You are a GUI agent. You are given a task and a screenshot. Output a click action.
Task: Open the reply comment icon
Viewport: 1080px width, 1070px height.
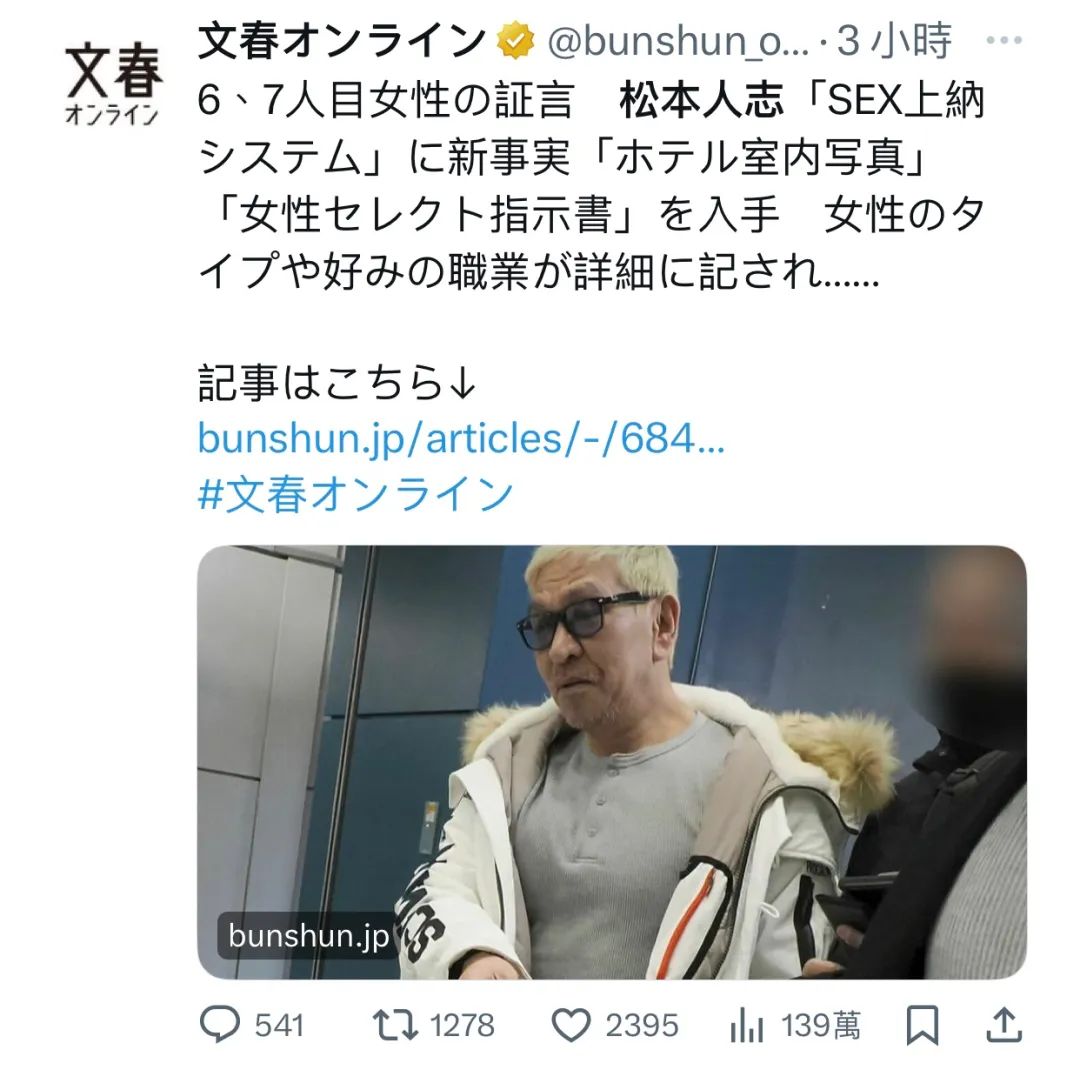[220, 1023]
